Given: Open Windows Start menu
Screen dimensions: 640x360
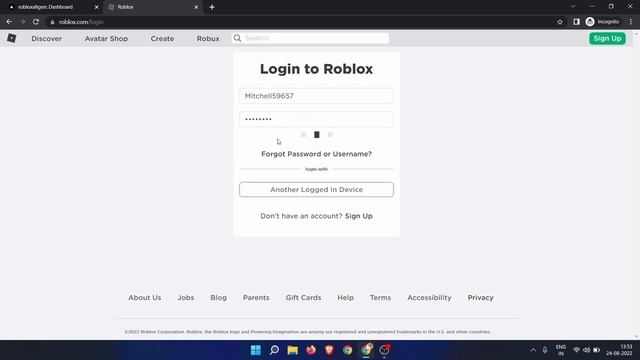Looking at the screenshot, I should point(256,350).
